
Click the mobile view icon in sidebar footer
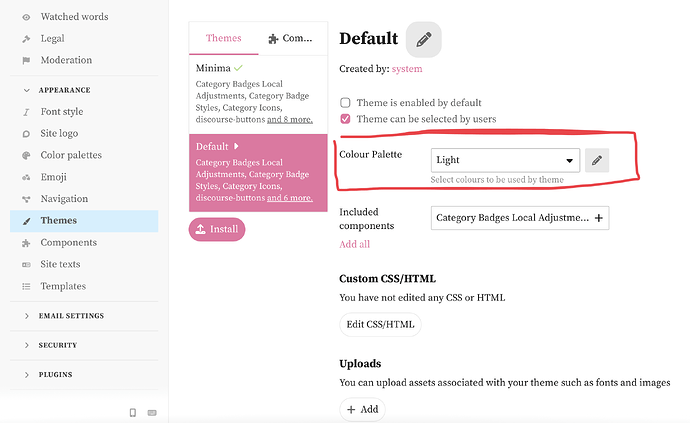pos(133,412)
